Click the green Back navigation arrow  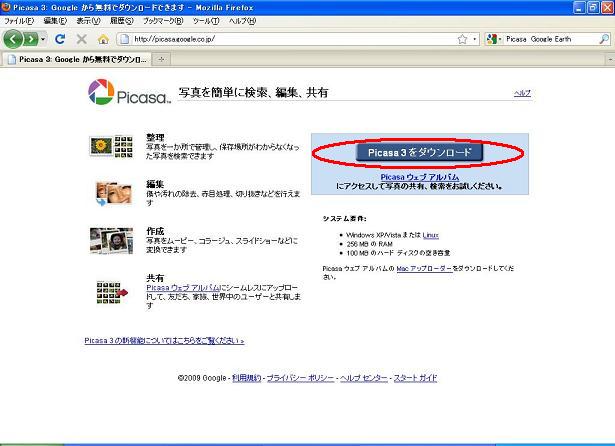click(13, 39)
